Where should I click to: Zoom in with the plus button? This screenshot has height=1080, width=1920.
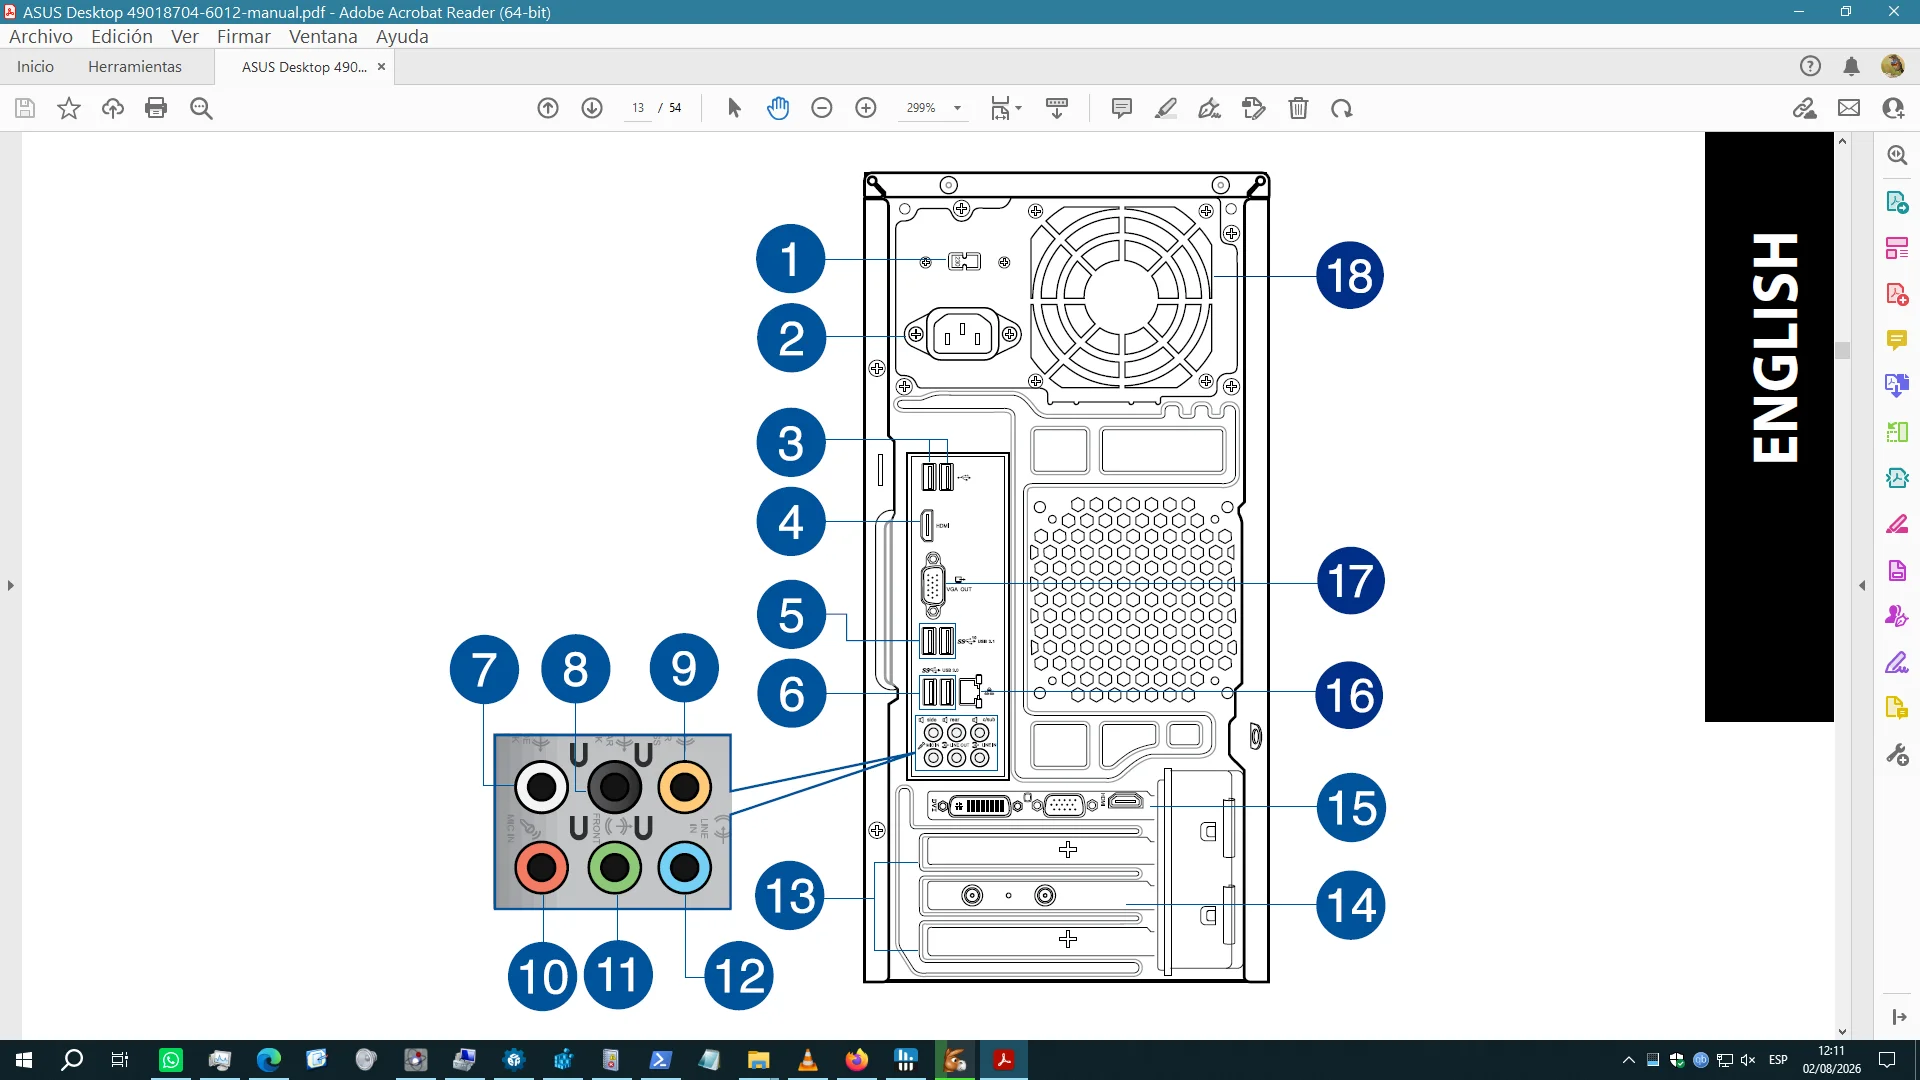pos(866,108)
